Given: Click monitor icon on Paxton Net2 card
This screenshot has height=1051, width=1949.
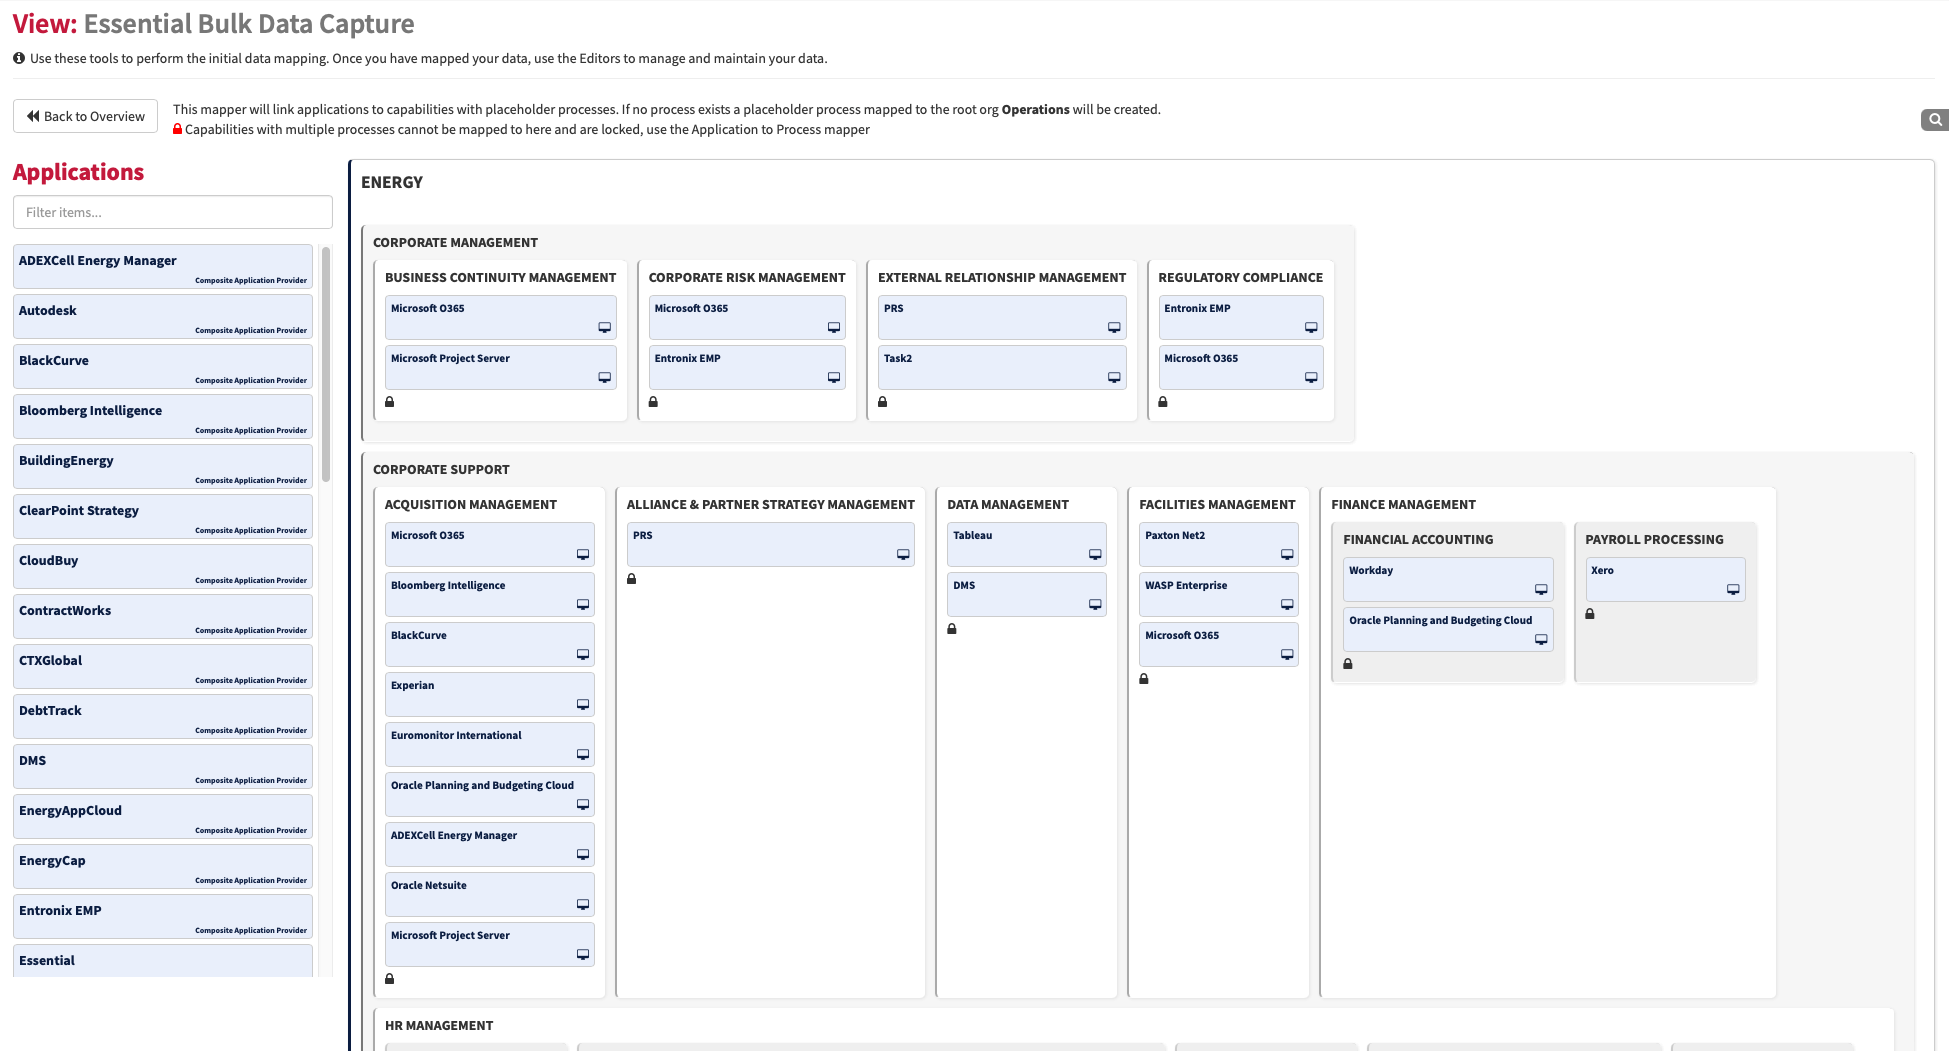Looking at the screenshot, I should coord(1287,555).
